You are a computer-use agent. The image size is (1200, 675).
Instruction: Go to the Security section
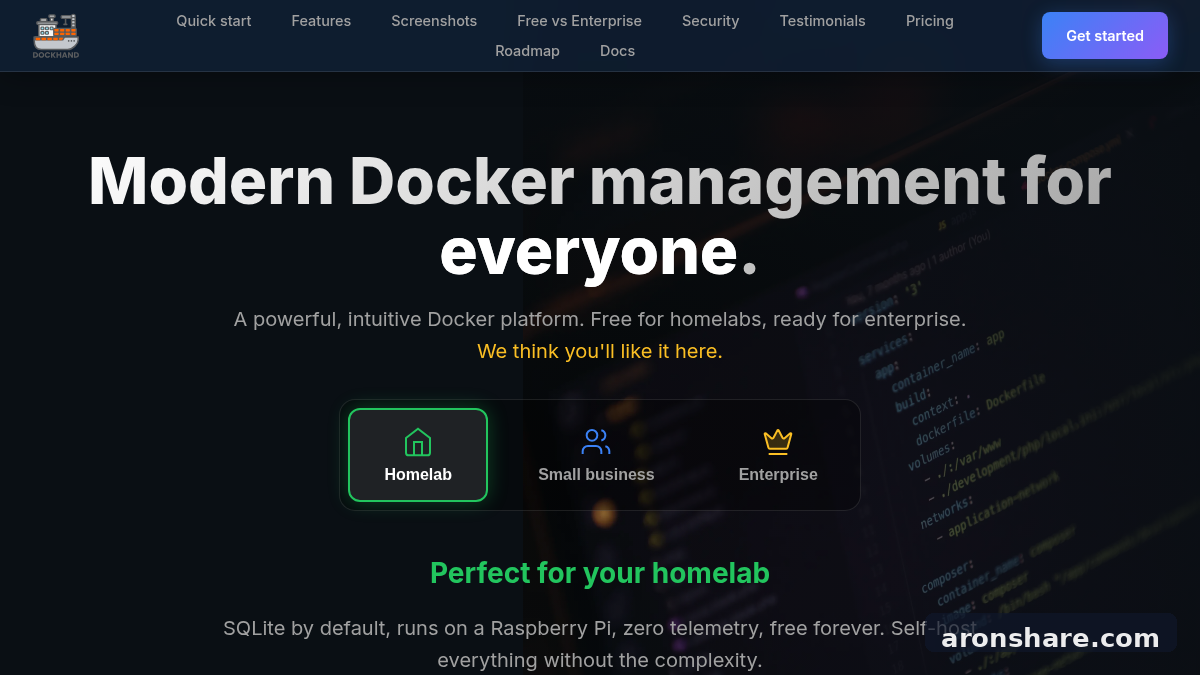[711, 21]
